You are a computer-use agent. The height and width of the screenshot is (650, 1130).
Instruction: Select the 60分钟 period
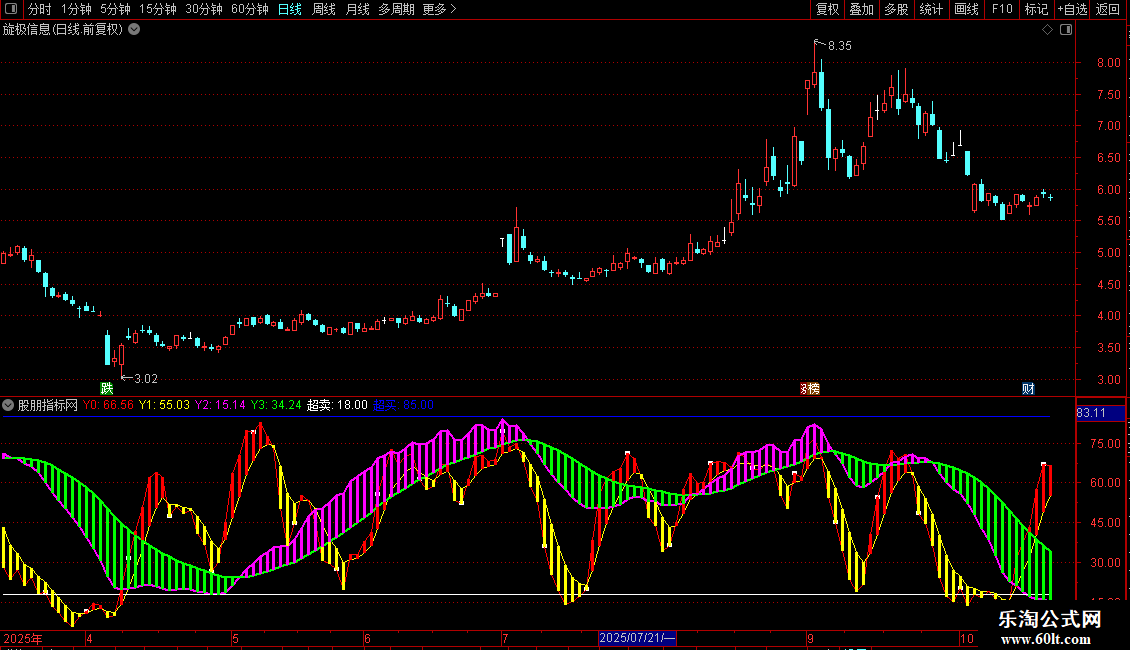(x=250, y=9)
